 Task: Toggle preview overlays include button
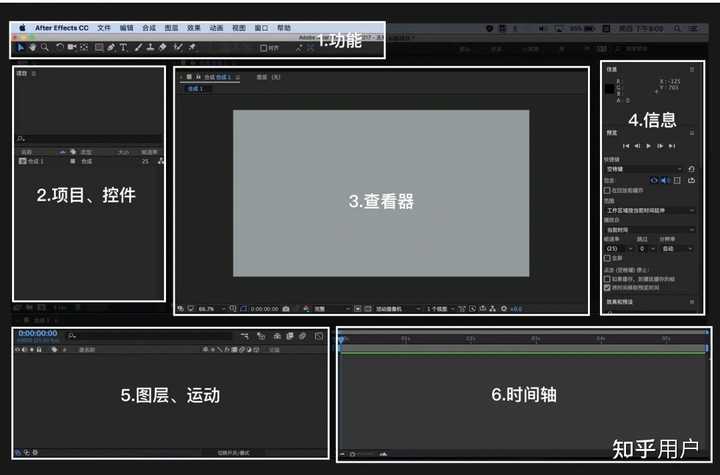tap(677, 181)
